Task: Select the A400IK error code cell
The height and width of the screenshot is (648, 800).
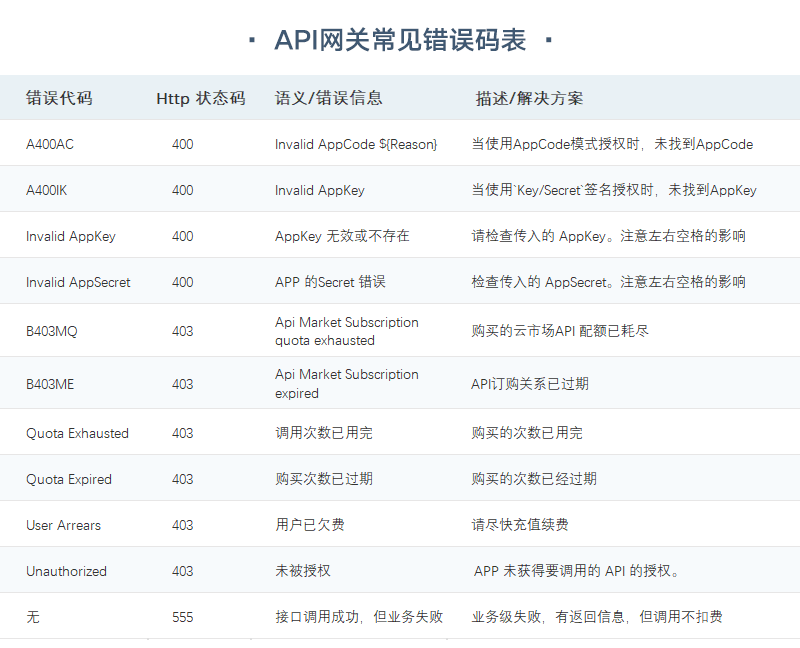Action: [47, 190]
